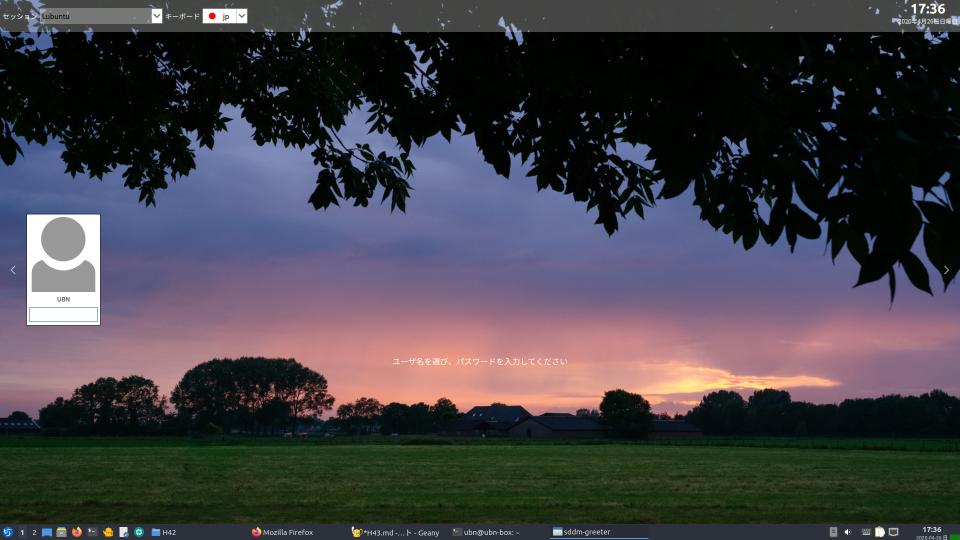Click the network monitor tray icon
This screenshot has width=960, height=540.
point(894,532)
